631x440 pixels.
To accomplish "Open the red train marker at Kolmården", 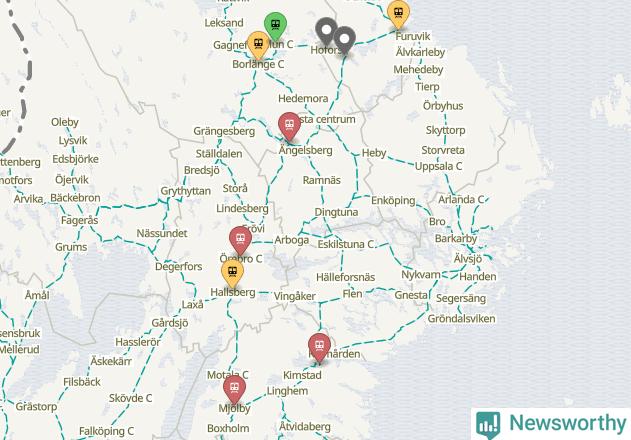I will click(320, 348).
